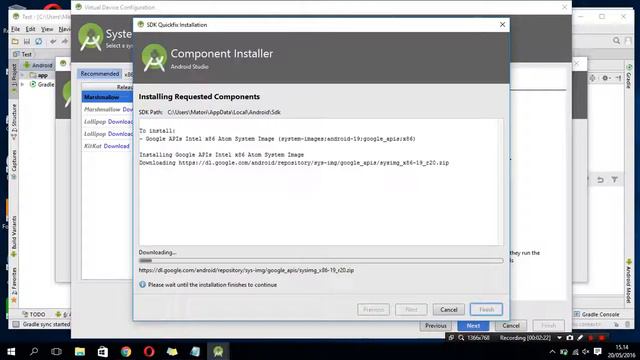The width and height of the screenshot is (640, 360).
Task: Open the Captures tool window tab
Action: [x=14, y=164]
